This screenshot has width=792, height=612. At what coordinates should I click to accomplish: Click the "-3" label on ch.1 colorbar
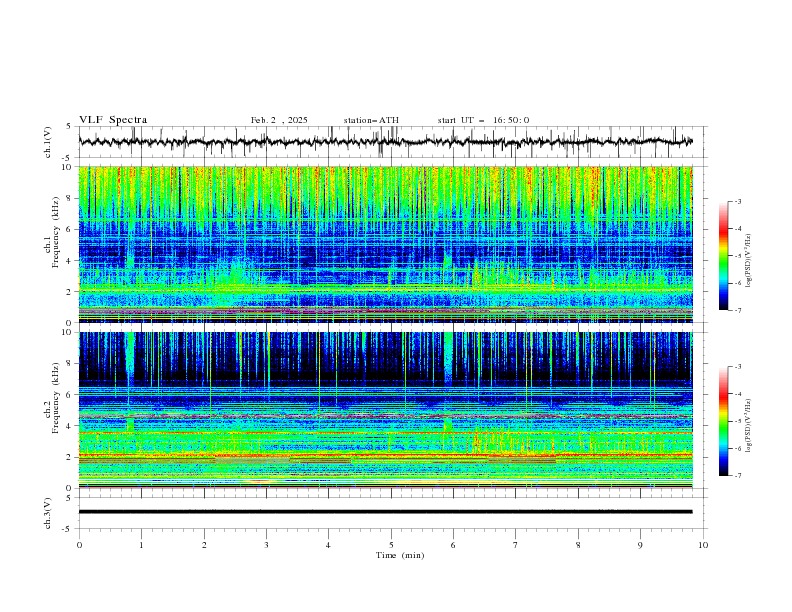(x=738, y=201)
